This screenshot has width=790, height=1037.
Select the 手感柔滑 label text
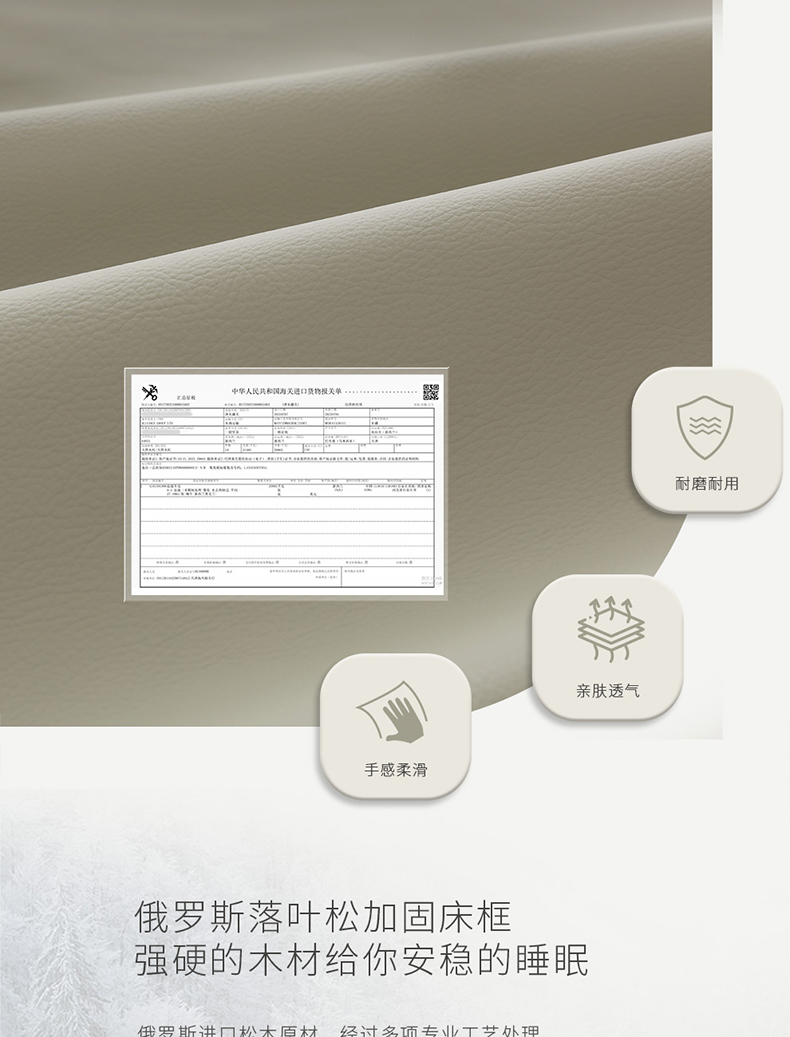point(395,770)
